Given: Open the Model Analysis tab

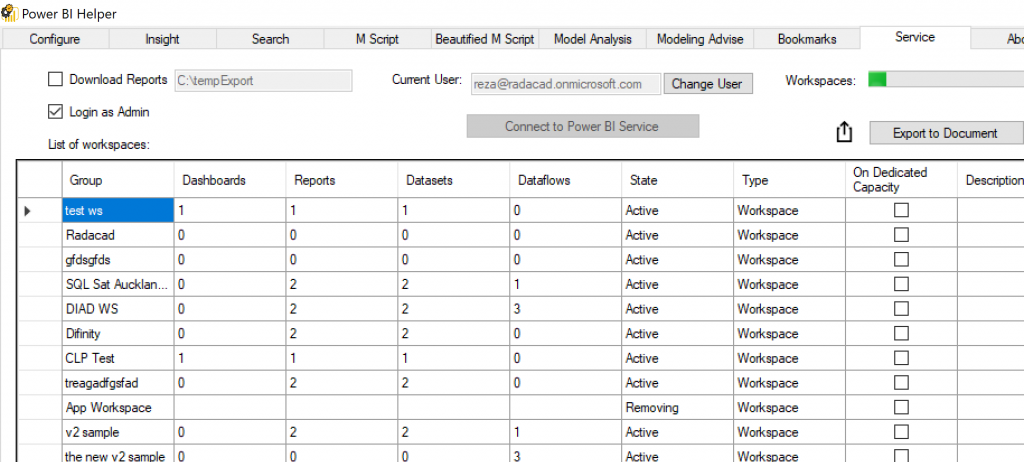Looking at the screenshot, I should 593,39.
